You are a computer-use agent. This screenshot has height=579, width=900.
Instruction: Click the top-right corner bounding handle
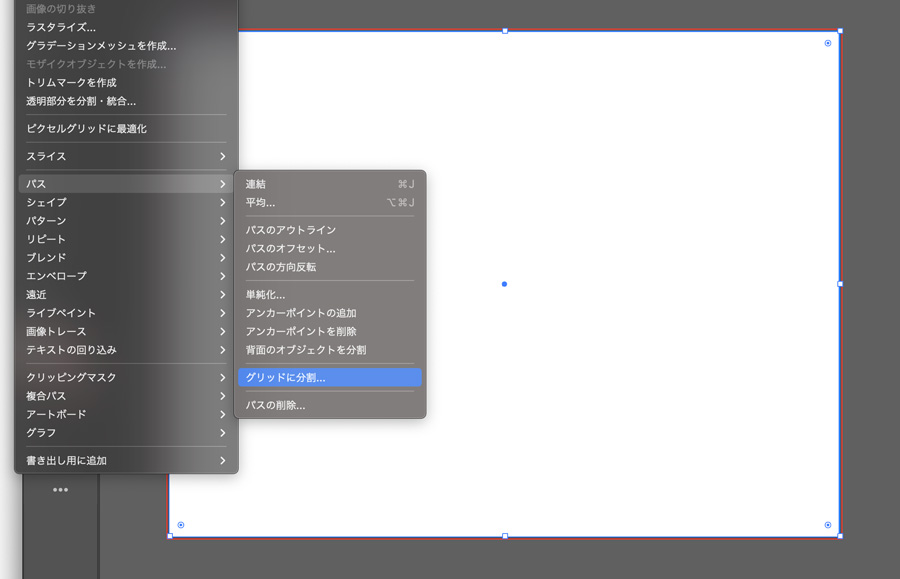[840, 31]
